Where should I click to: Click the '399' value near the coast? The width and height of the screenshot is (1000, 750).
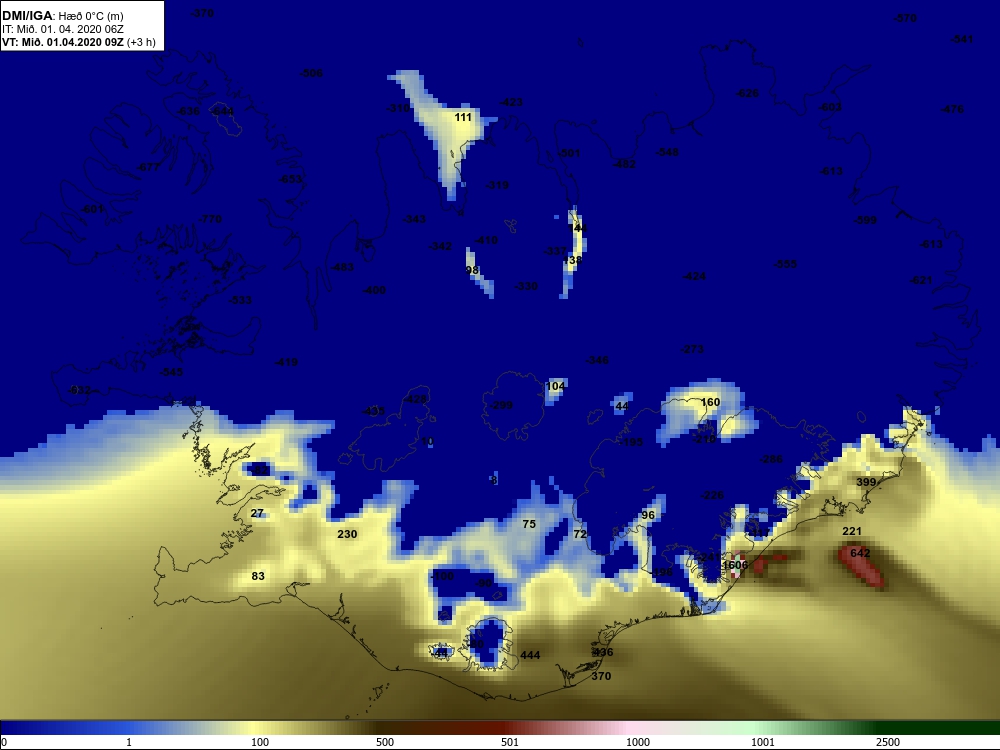coord(866,482)
